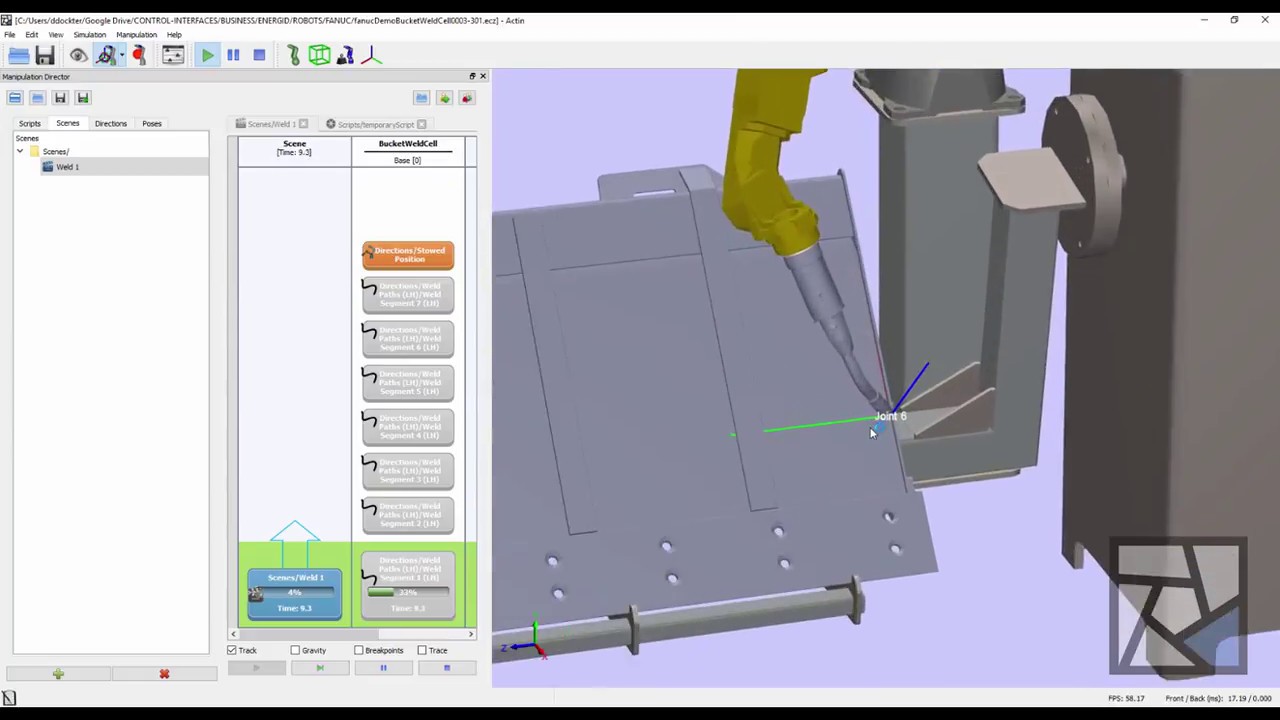Click the Joint 6 label in the 3D view
Viewport: 1280px width, 720px height.
891,416
